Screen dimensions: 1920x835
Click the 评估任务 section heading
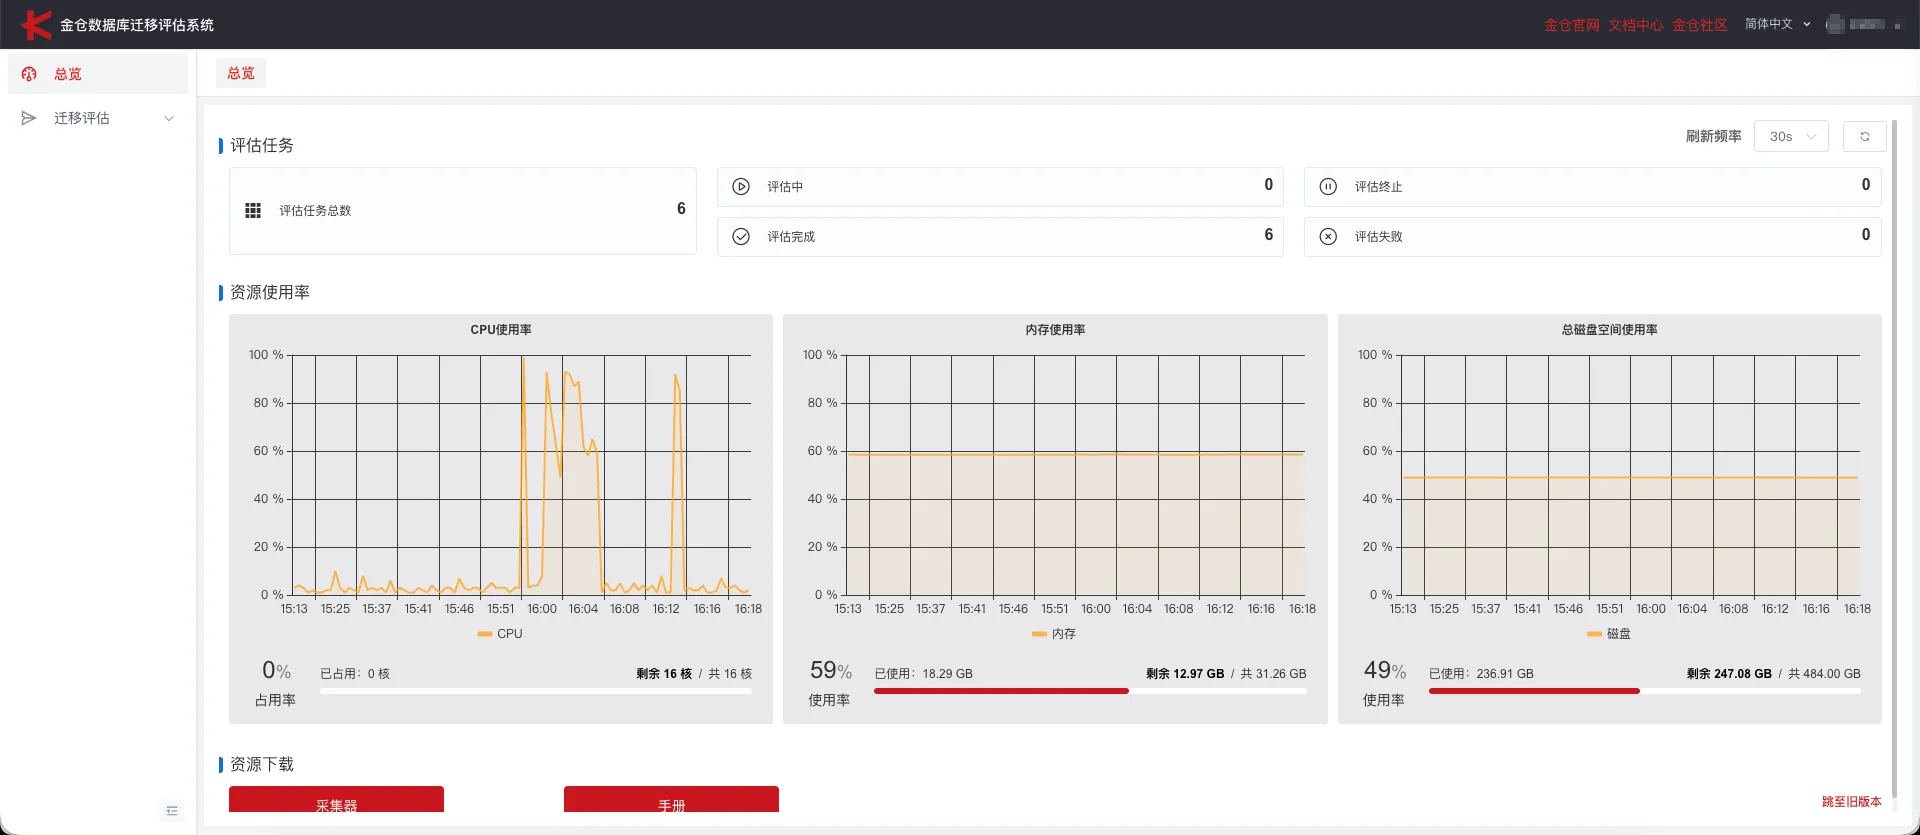click(262, 146)
